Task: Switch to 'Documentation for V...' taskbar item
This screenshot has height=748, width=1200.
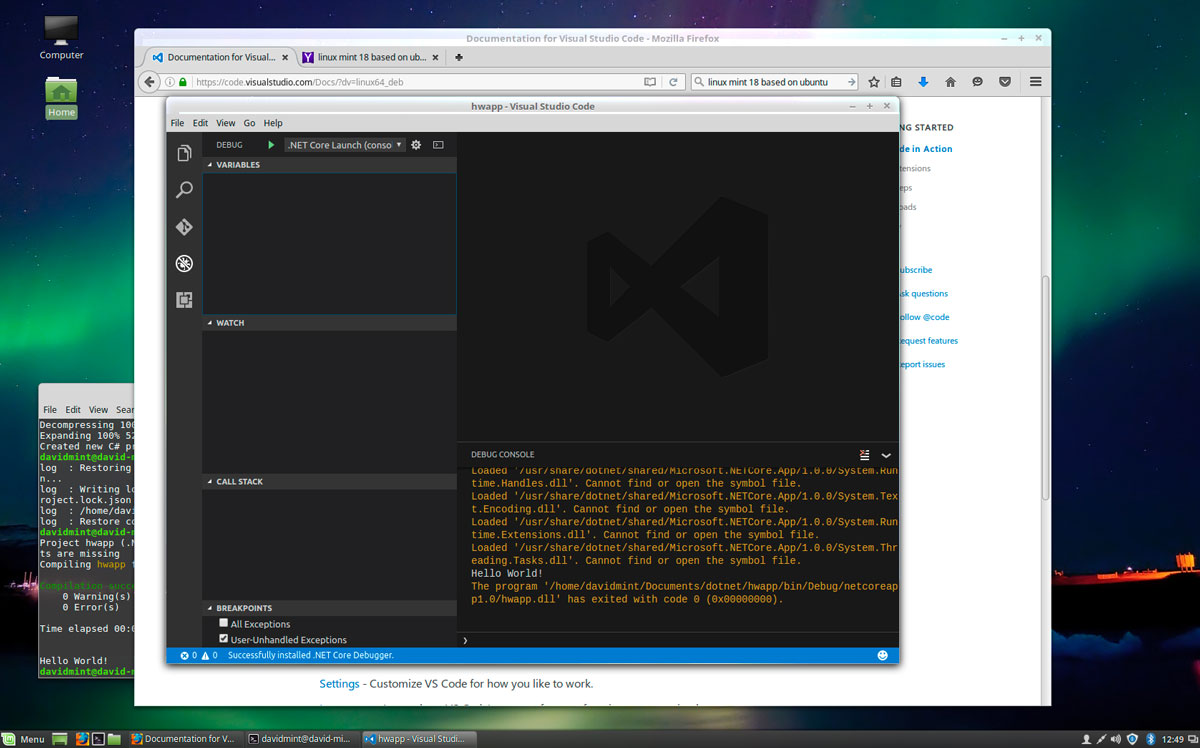Action: click(x=185, y=739)
